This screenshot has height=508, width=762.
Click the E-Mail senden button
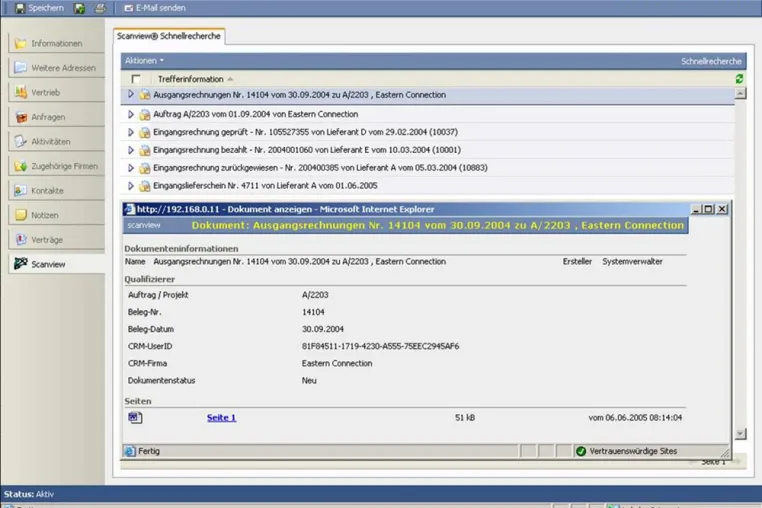pyautogui.click(x=155, y=8)
